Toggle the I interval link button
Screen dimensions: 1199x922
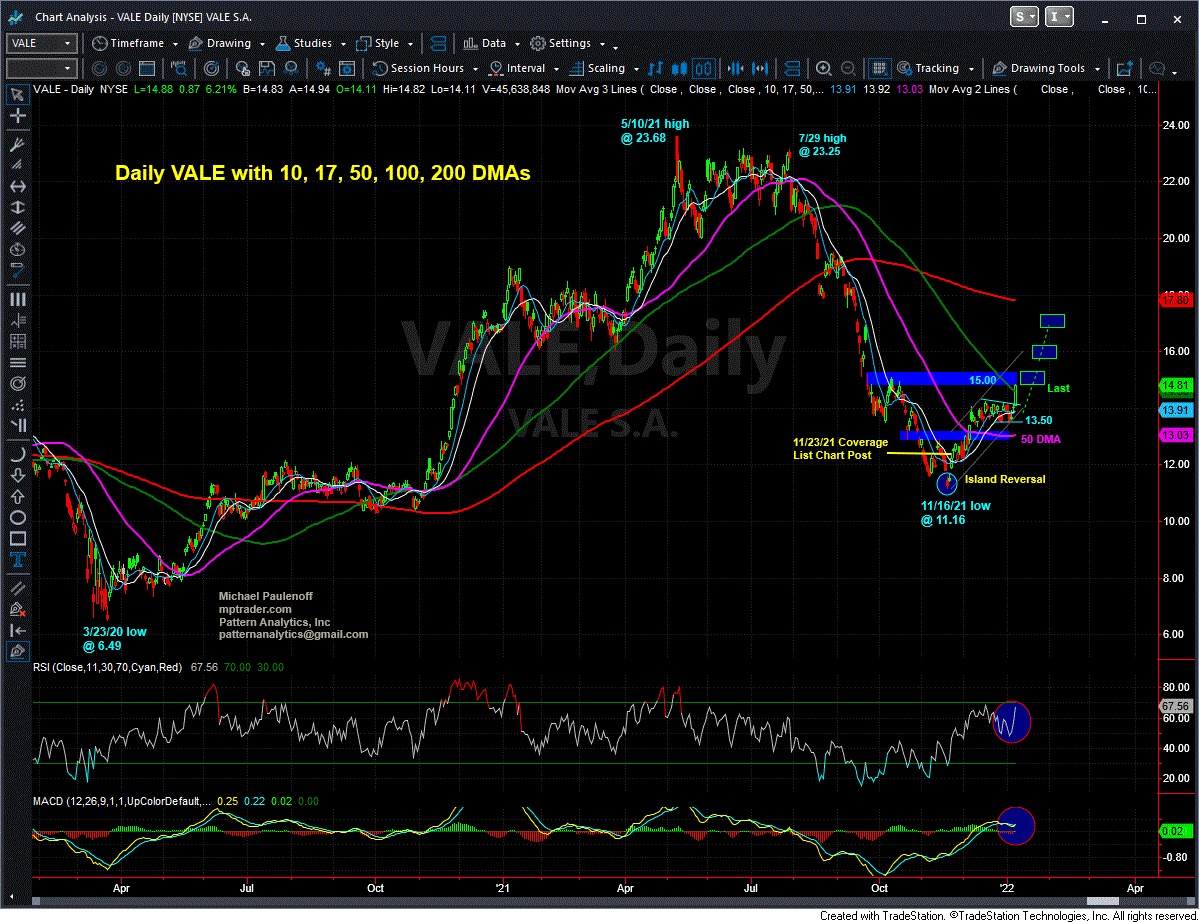[1059, 17]
